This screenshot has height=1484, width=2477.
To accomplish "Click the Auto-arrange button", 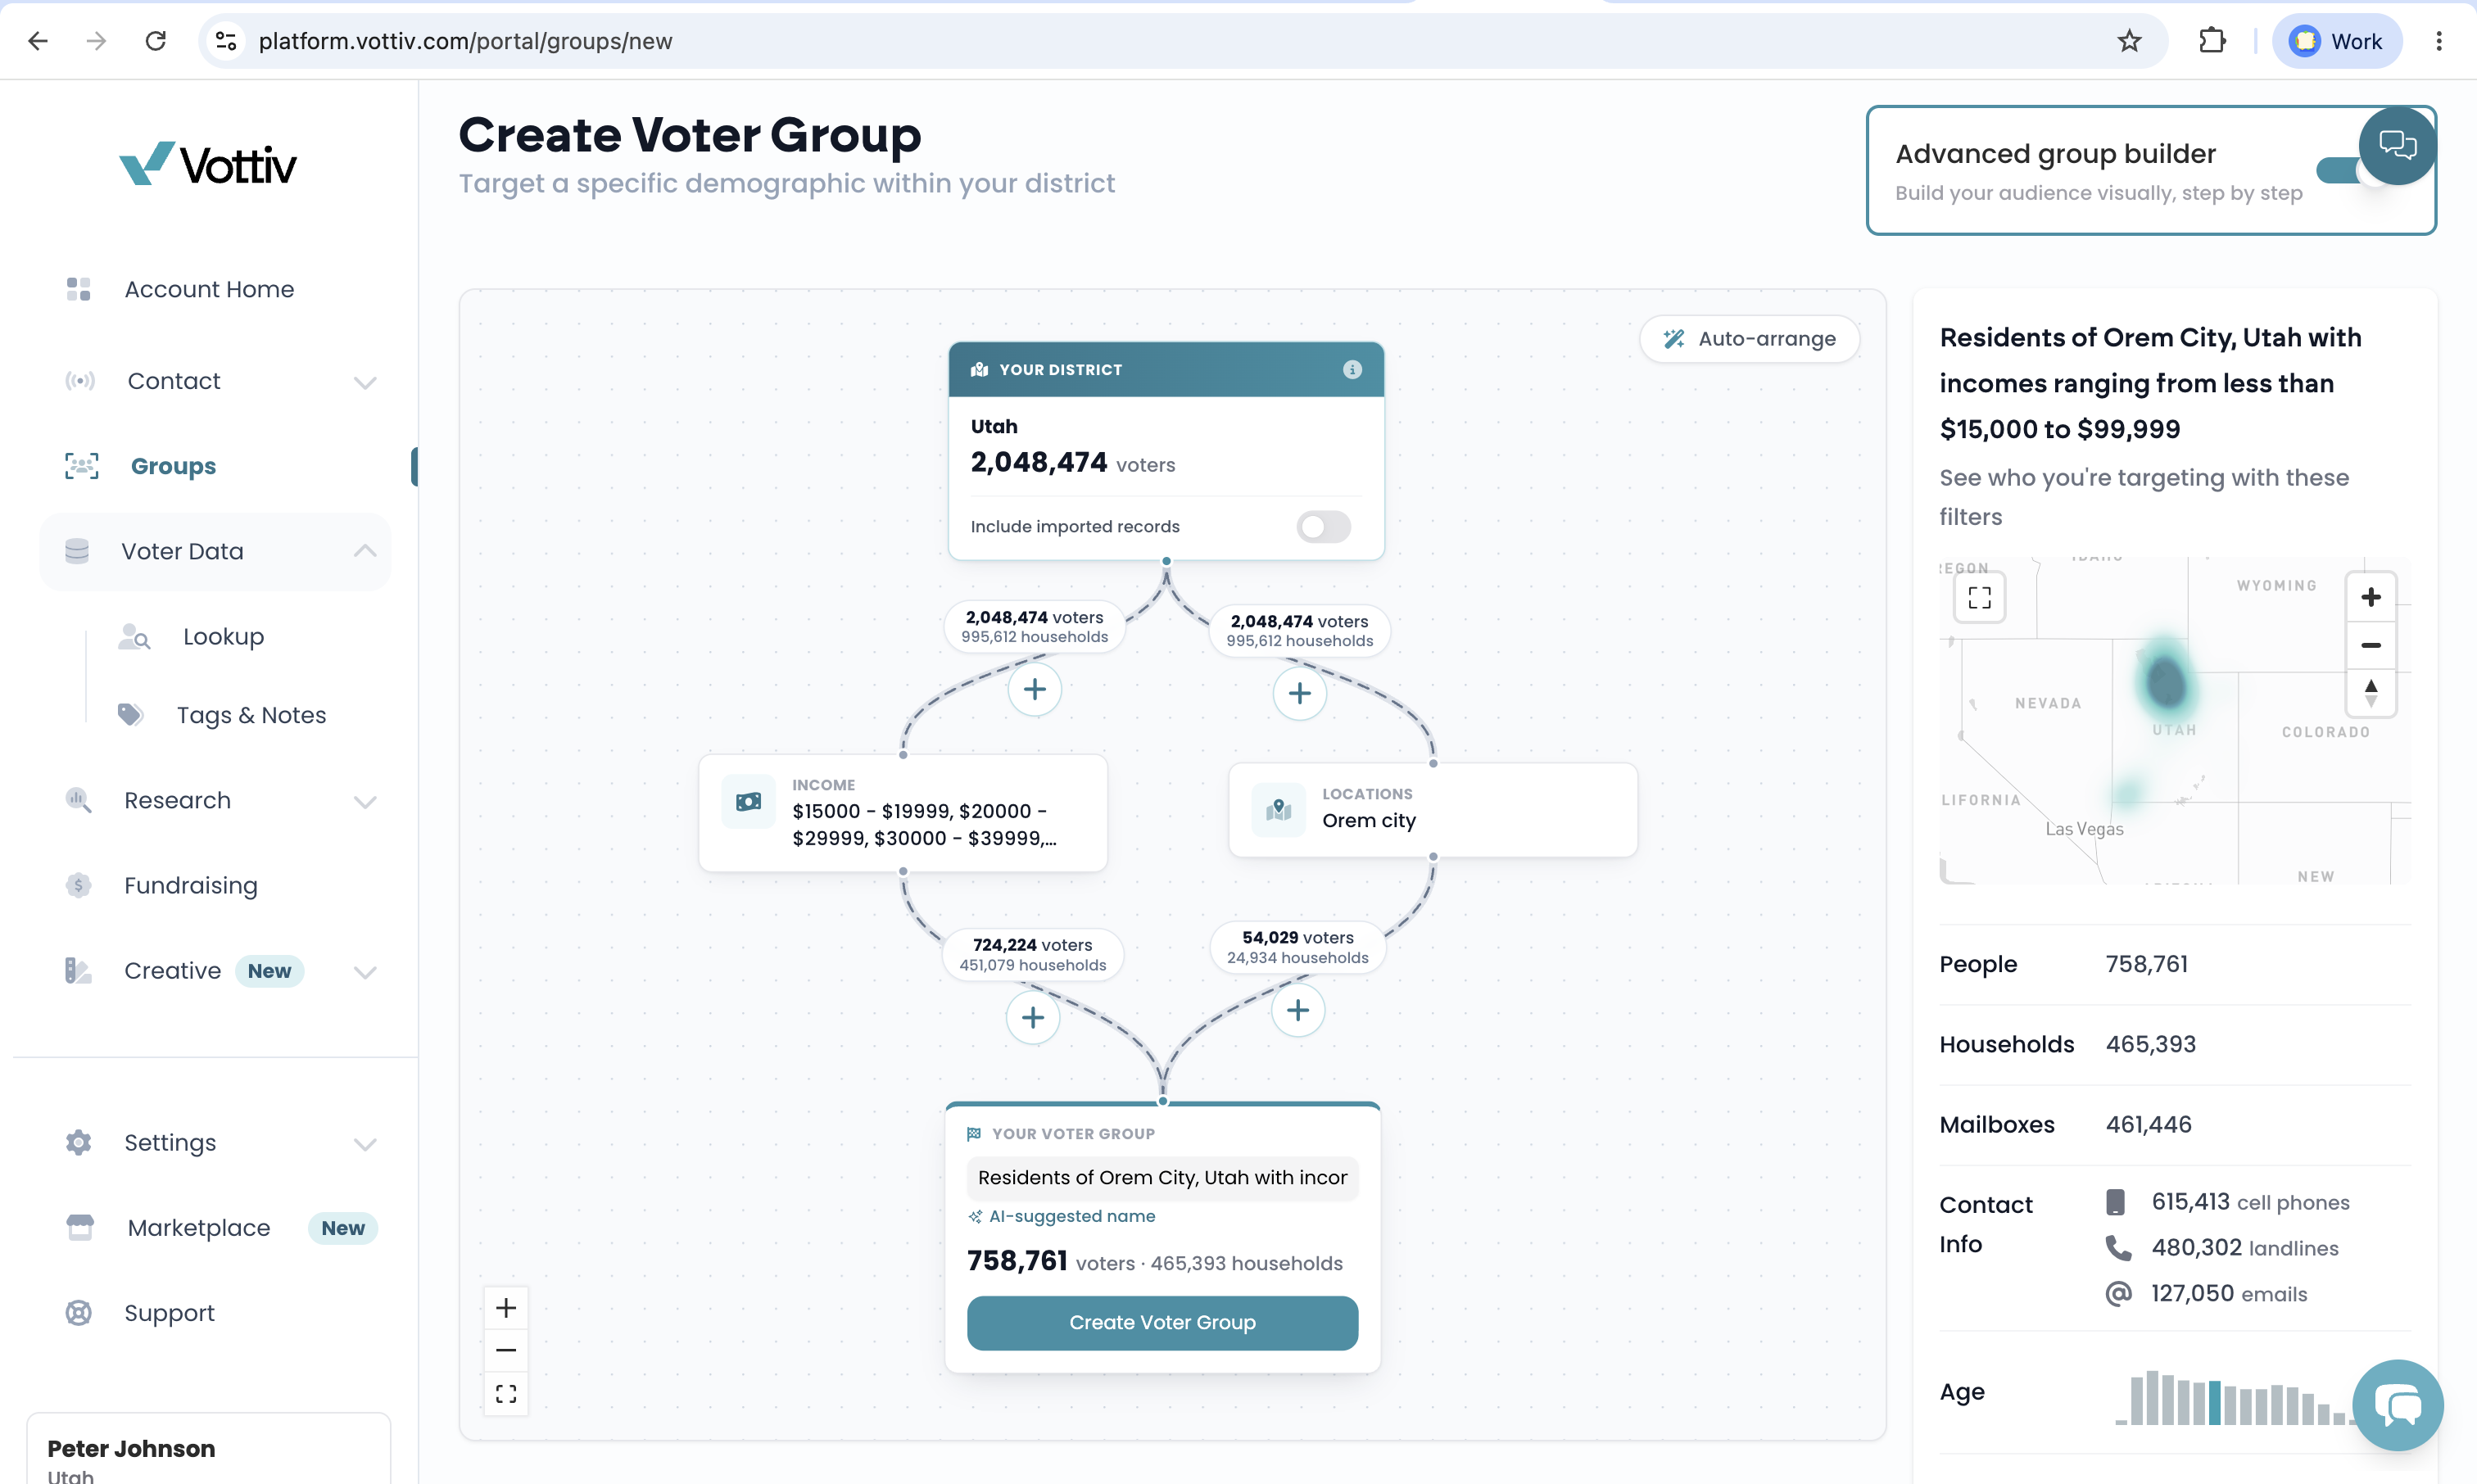I will point(1750,339).
